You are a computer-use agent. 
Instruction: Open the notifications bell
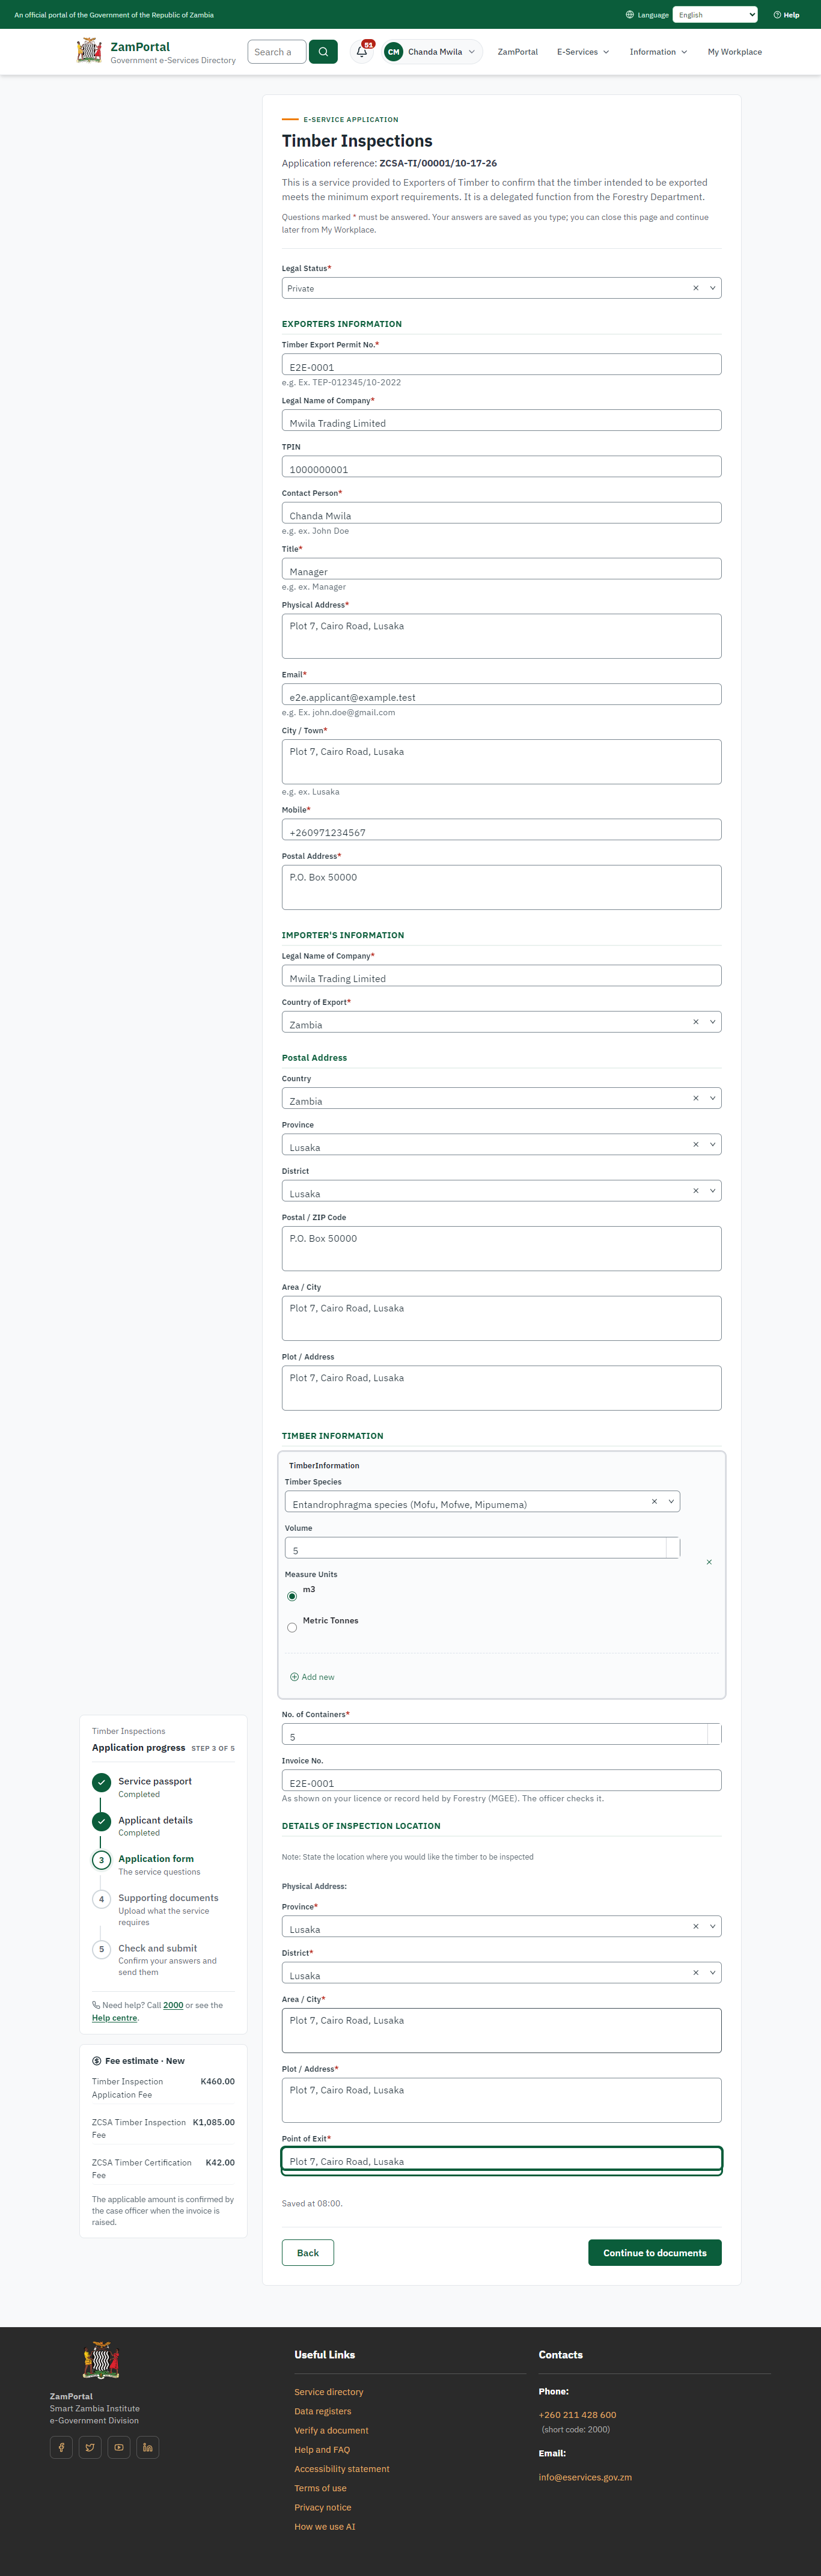click(x=362, y=52)
